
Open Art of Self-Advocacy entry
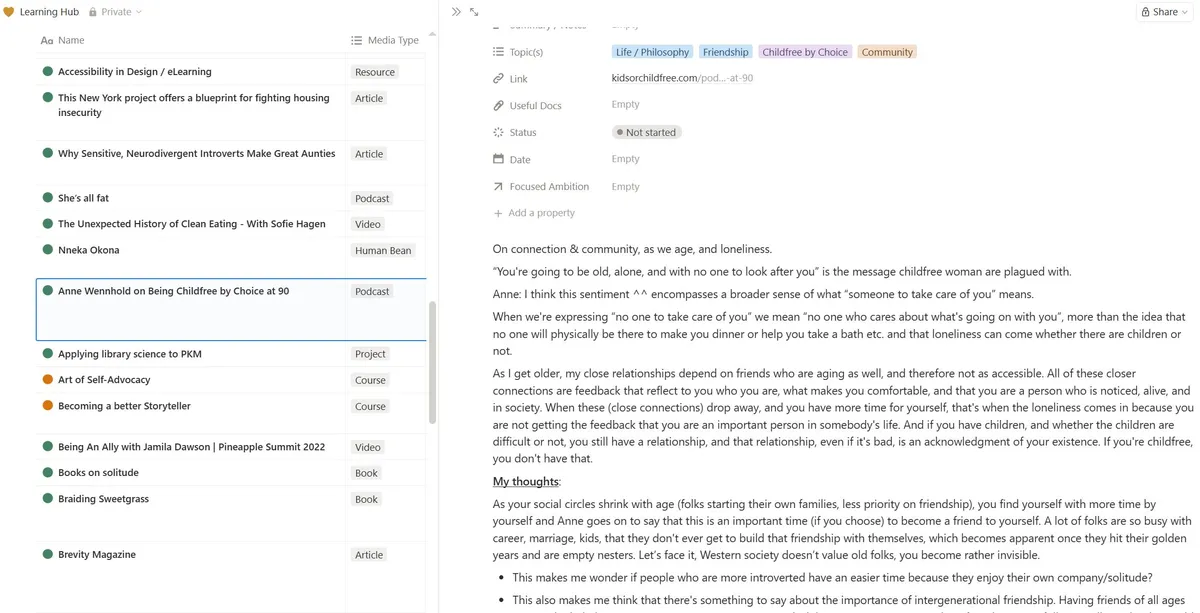click(104, 380)
